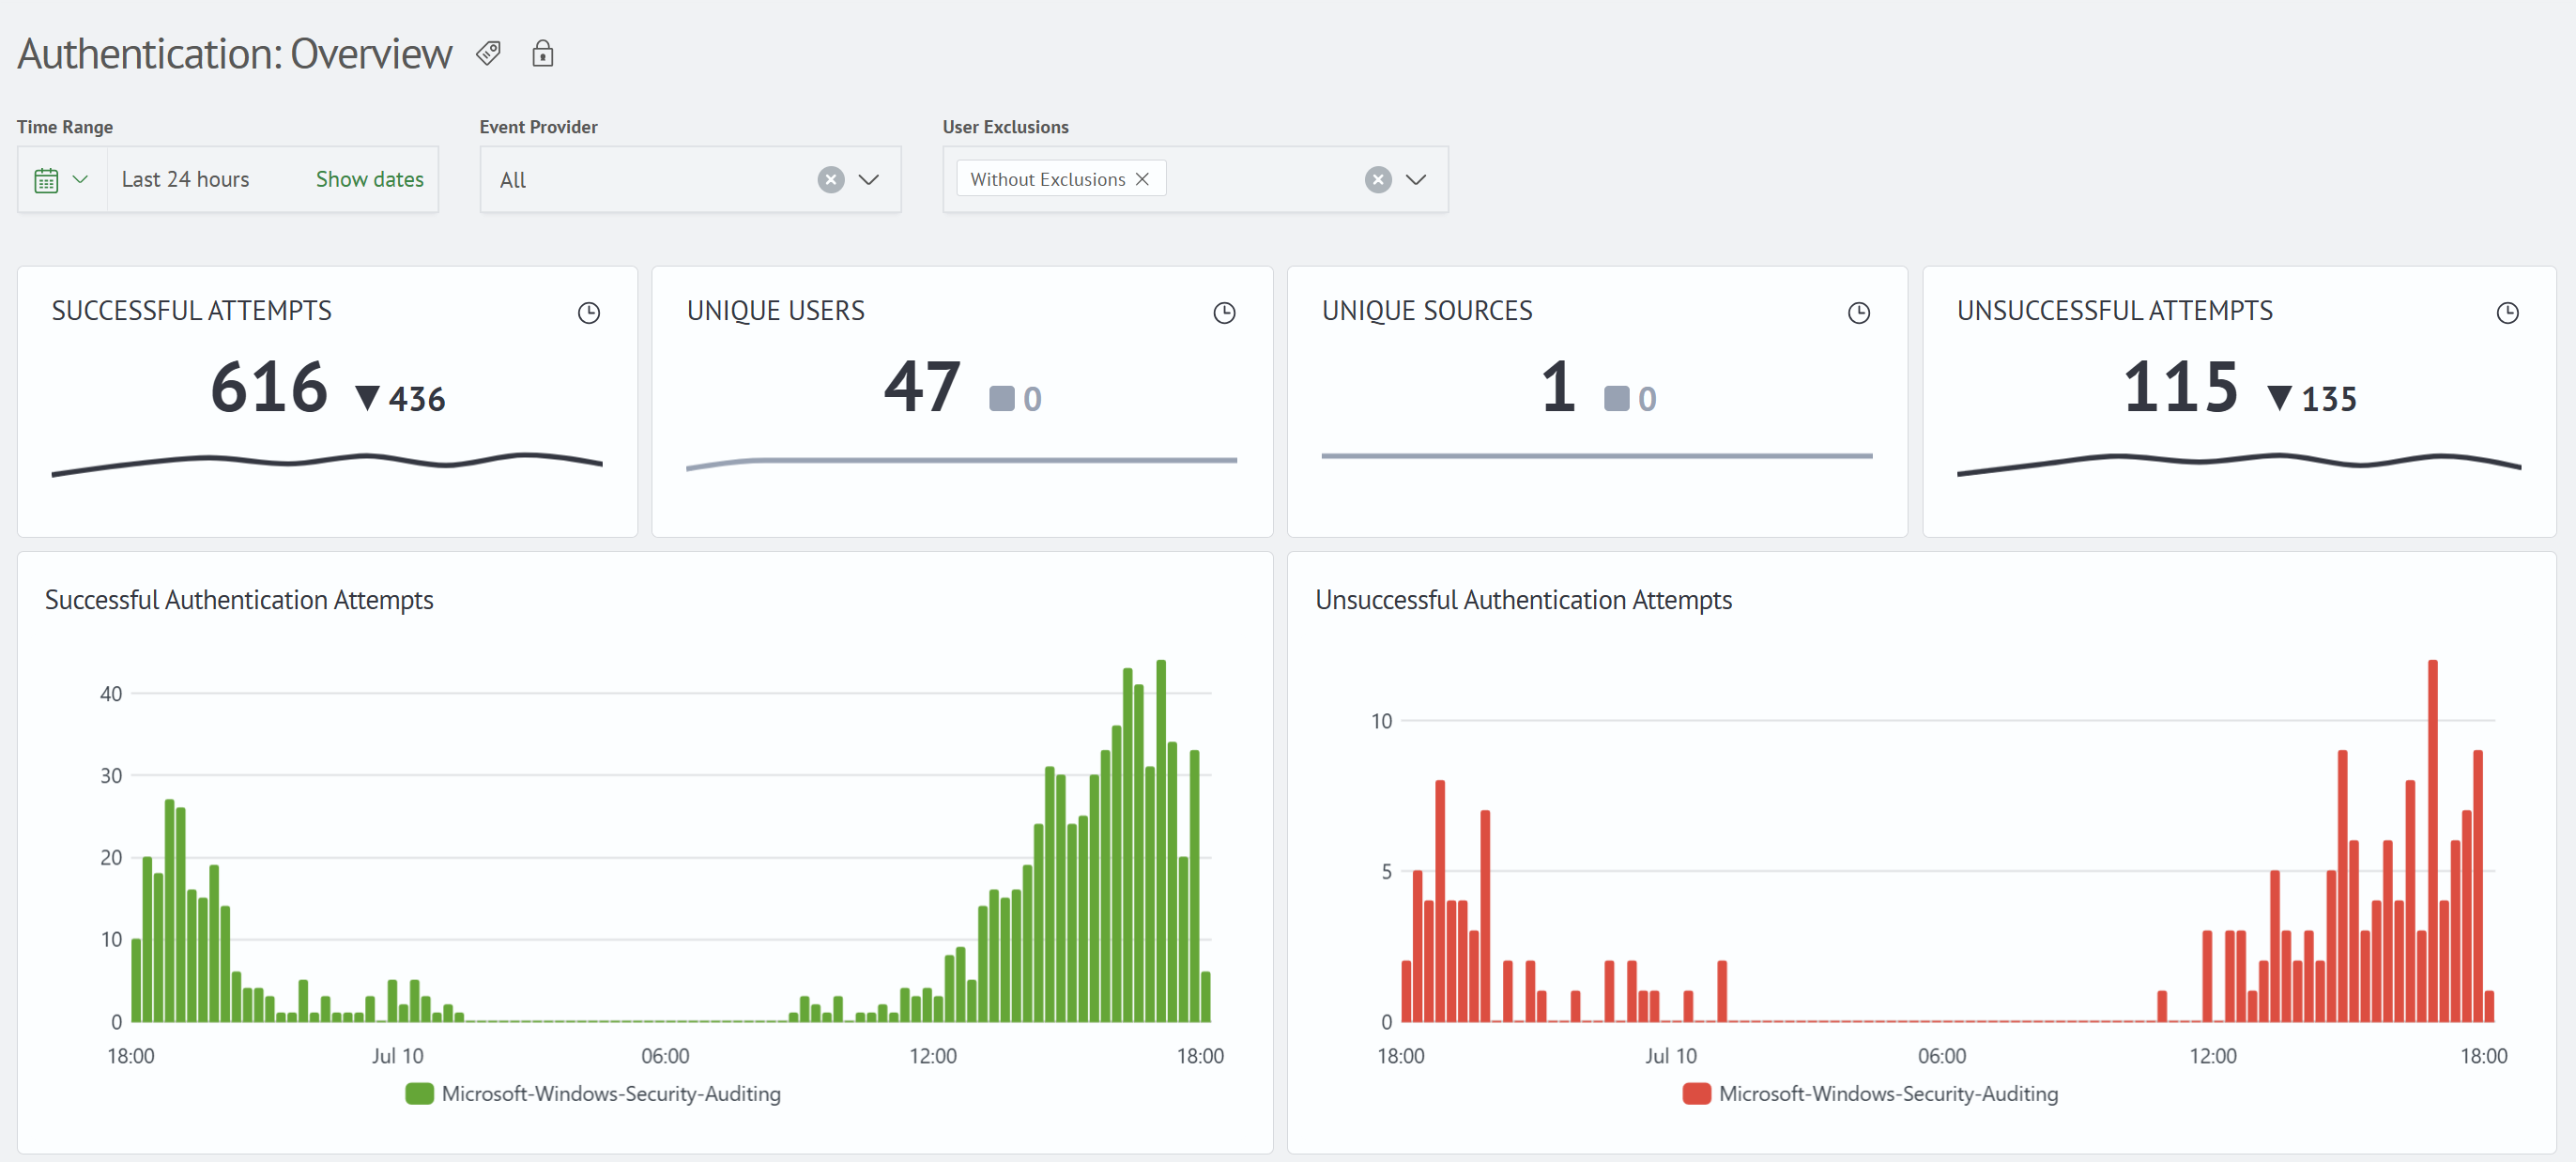Expand the User Exclusions dropdown chevron
The width and height of the screenshot is (2576, 1162).
1416,180
